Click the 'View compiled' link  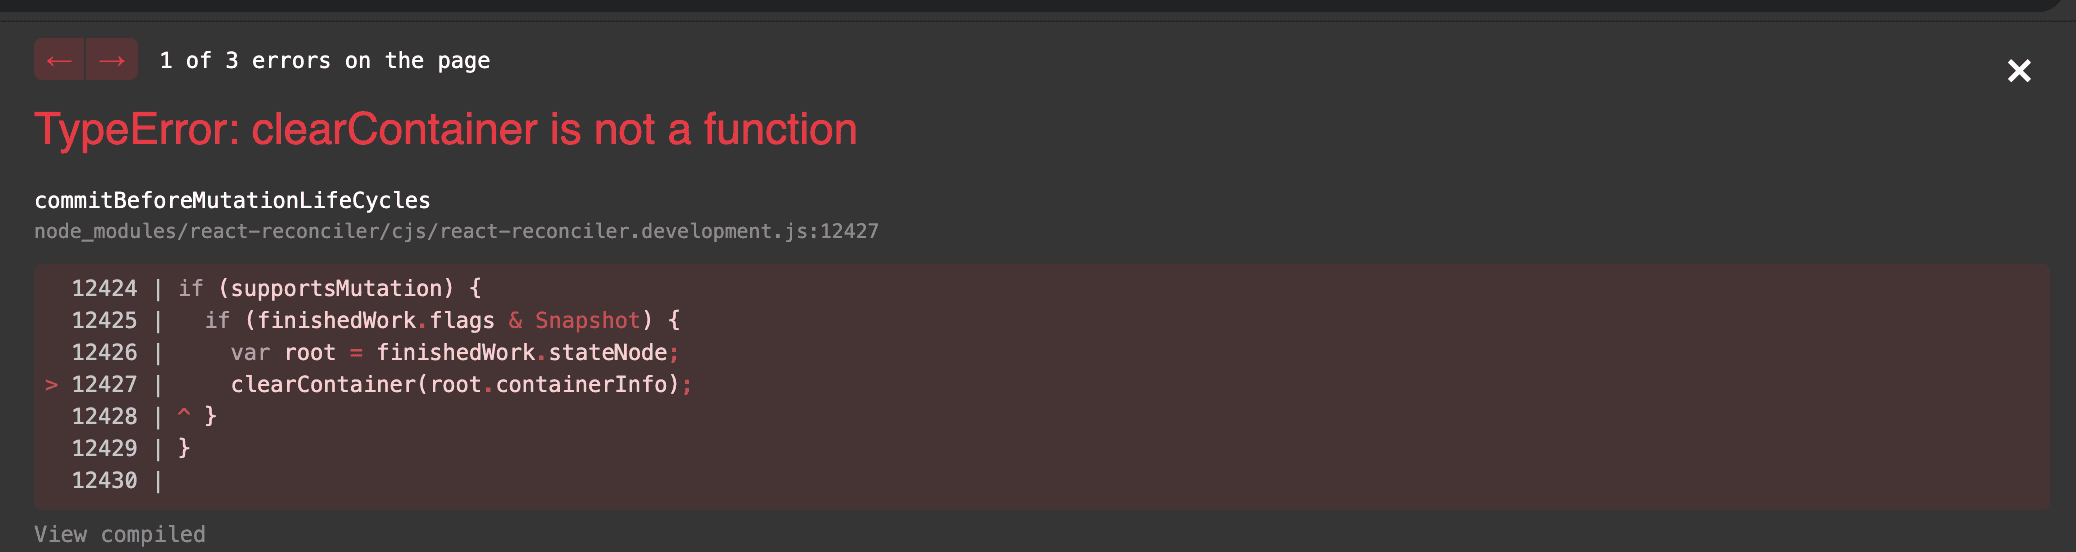click(120, 534)
